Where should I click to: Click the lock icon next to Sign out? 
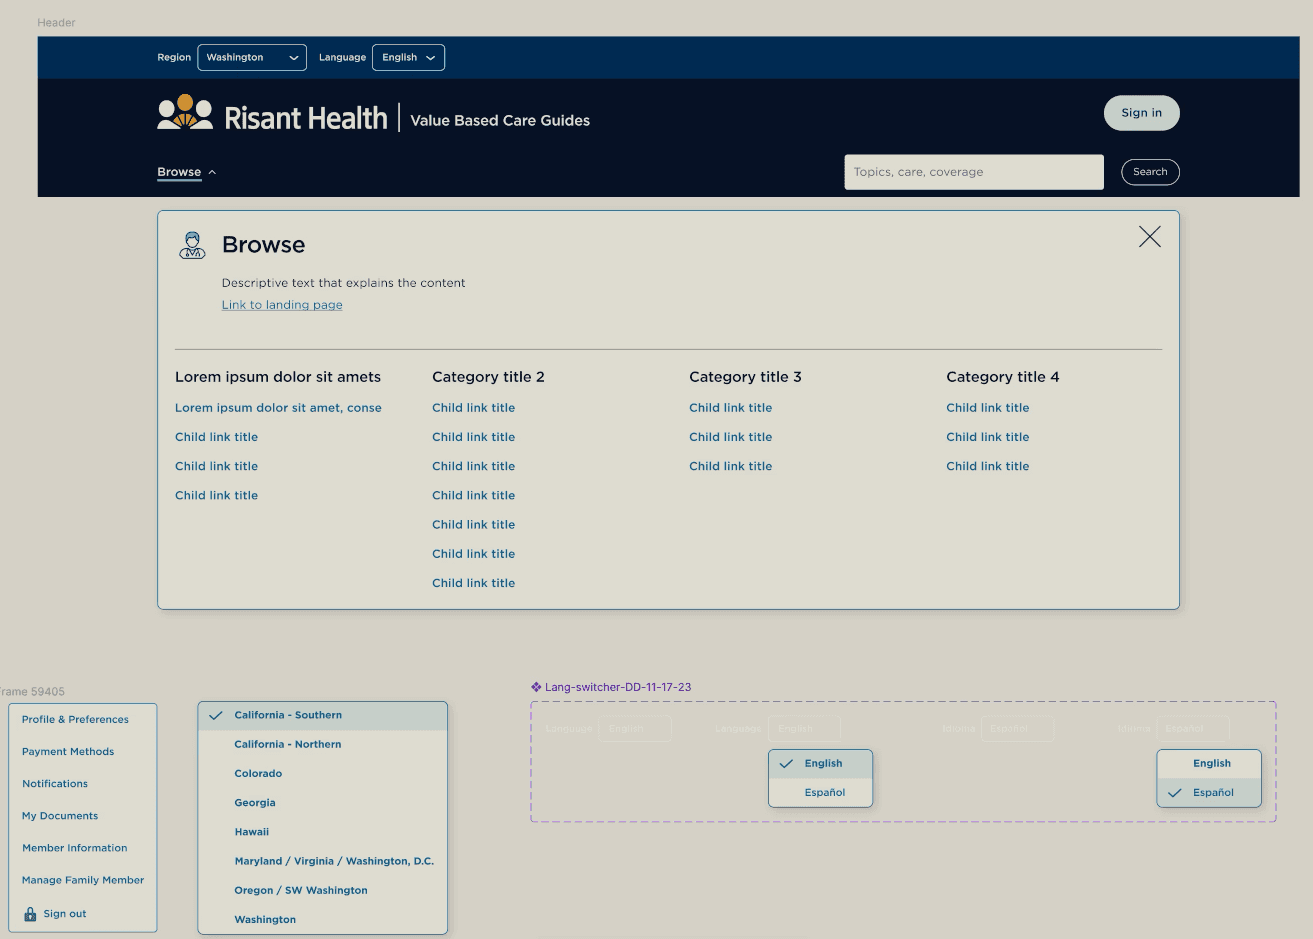pos(30,914)
